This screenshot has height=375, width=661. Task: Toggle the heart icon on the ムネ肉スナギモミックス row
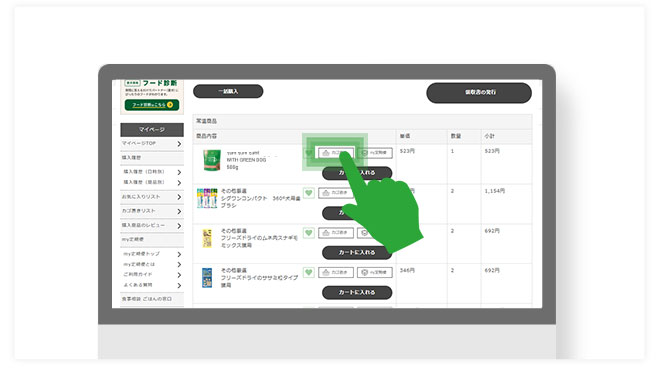(309, 233)
